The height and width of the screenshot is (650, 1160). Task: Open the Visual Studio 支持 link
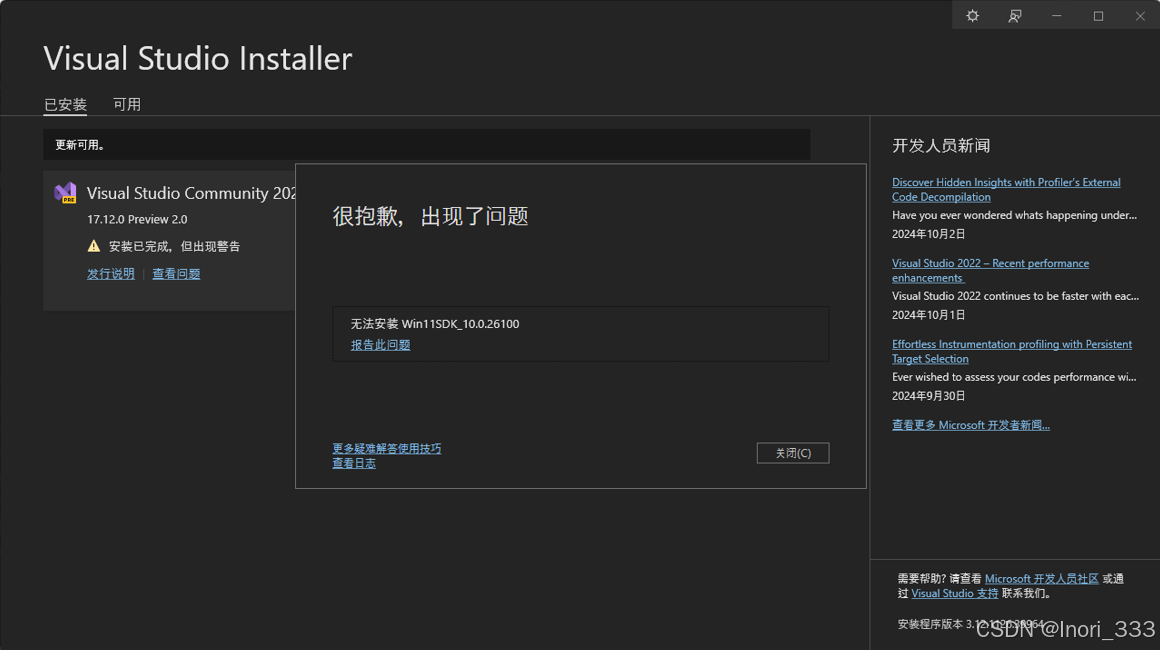tap(954, 594)
